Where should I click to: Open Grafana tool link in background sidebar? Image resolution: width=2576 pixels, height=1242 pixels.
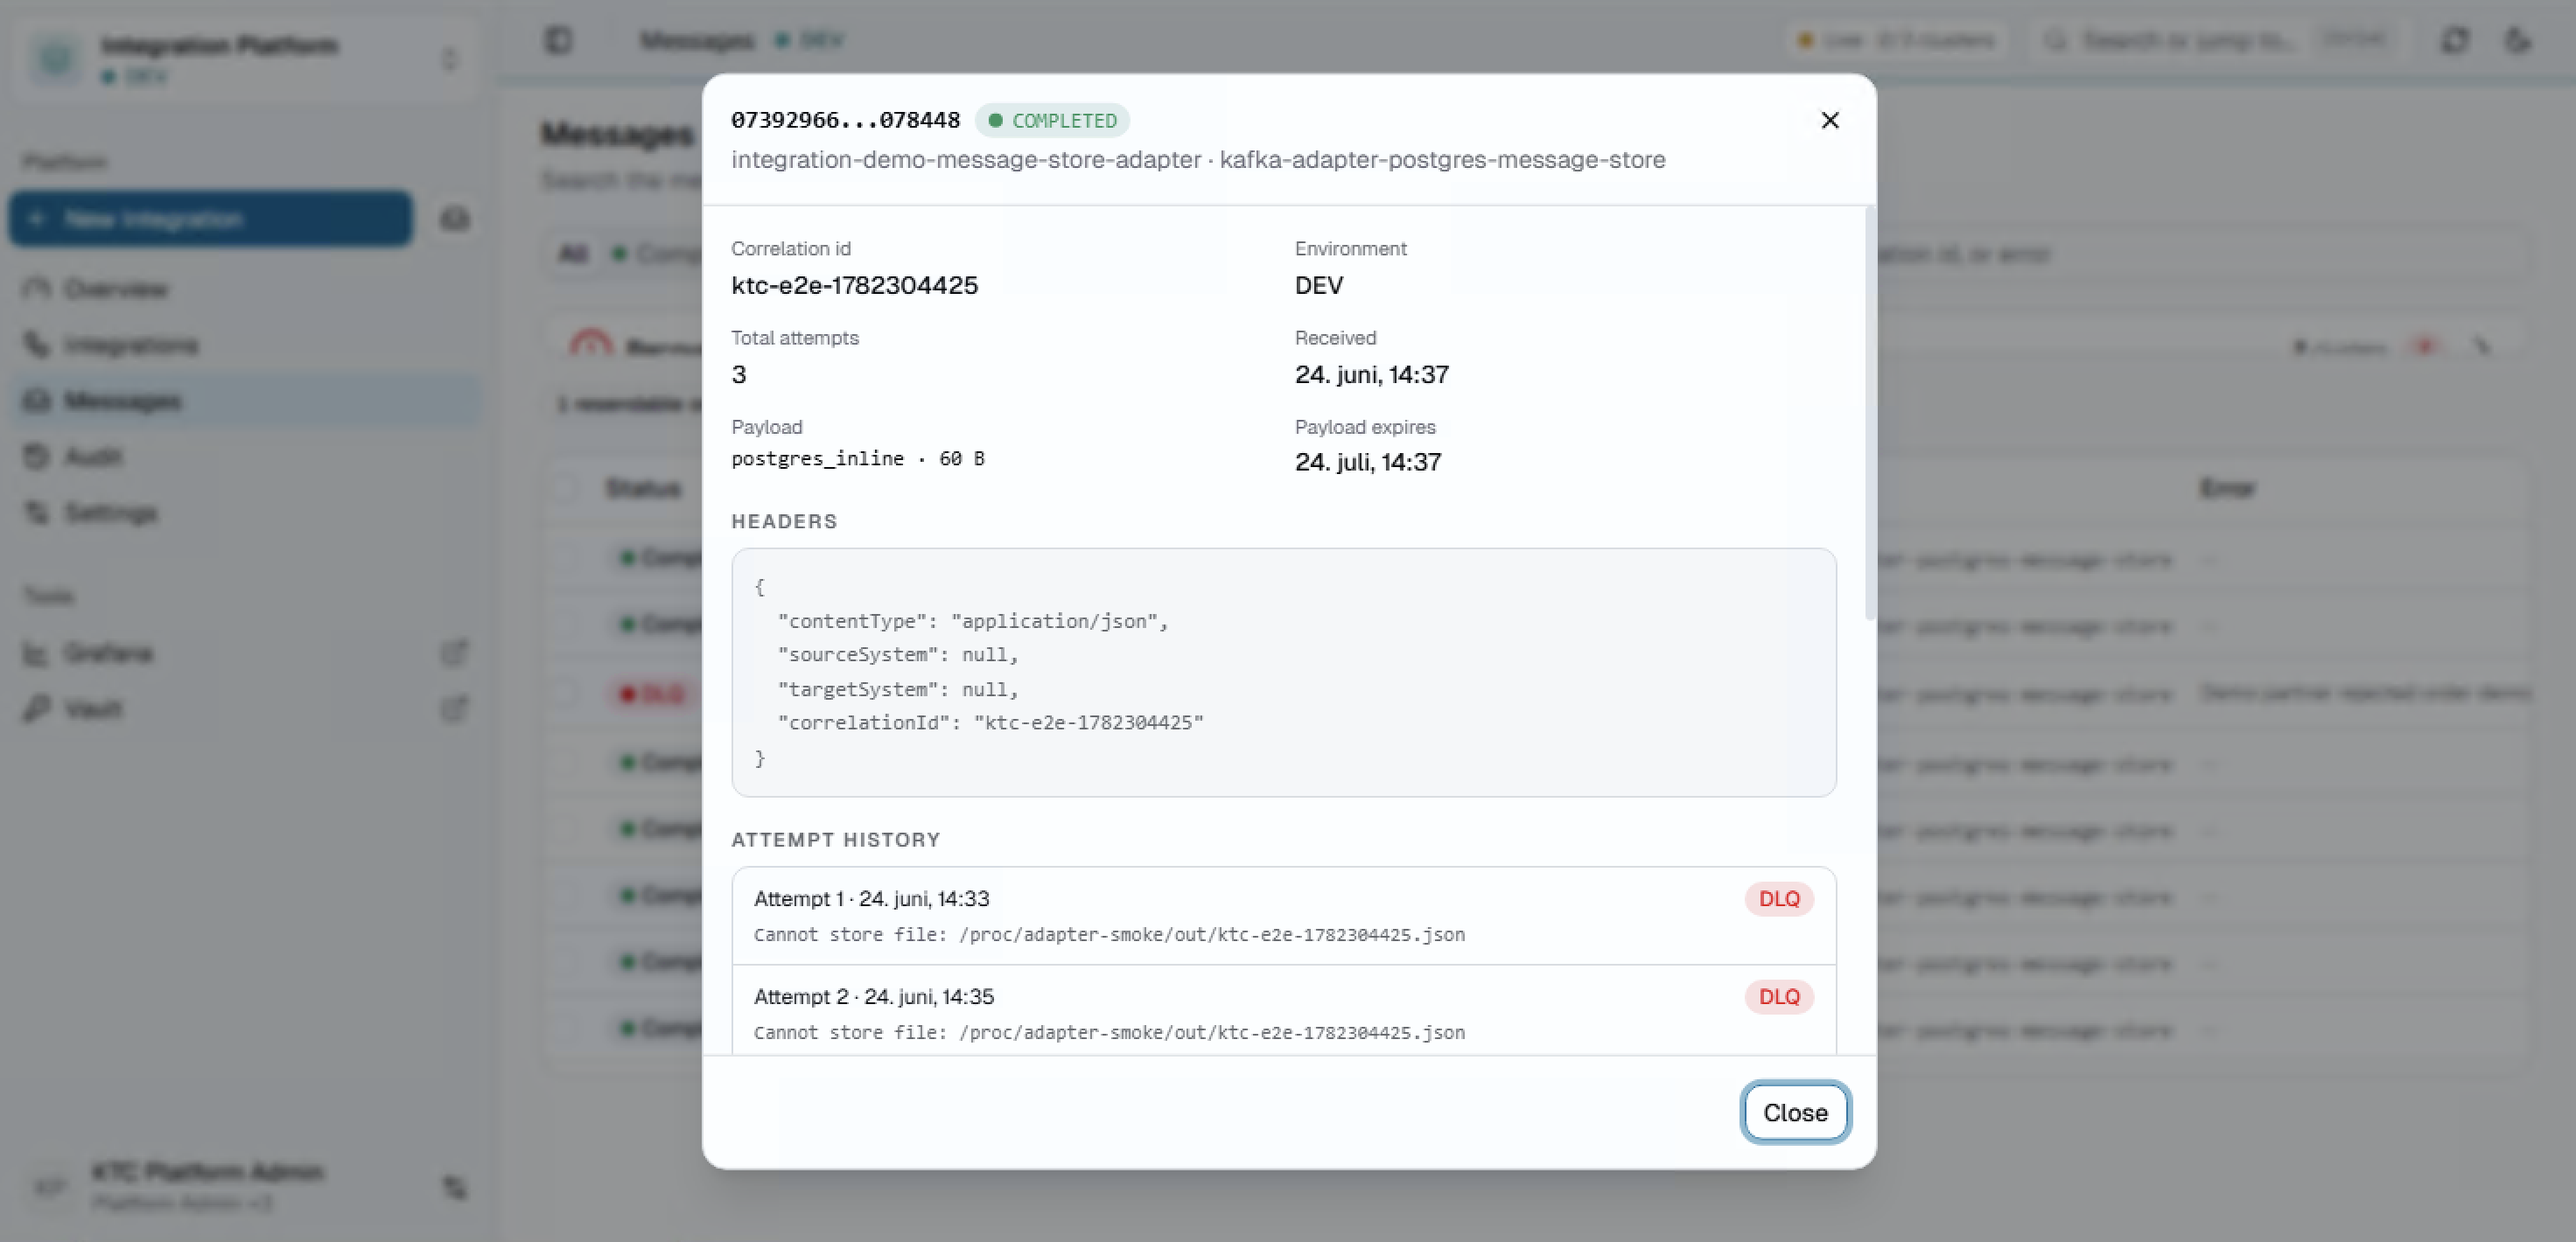click(x=245, y=653)
